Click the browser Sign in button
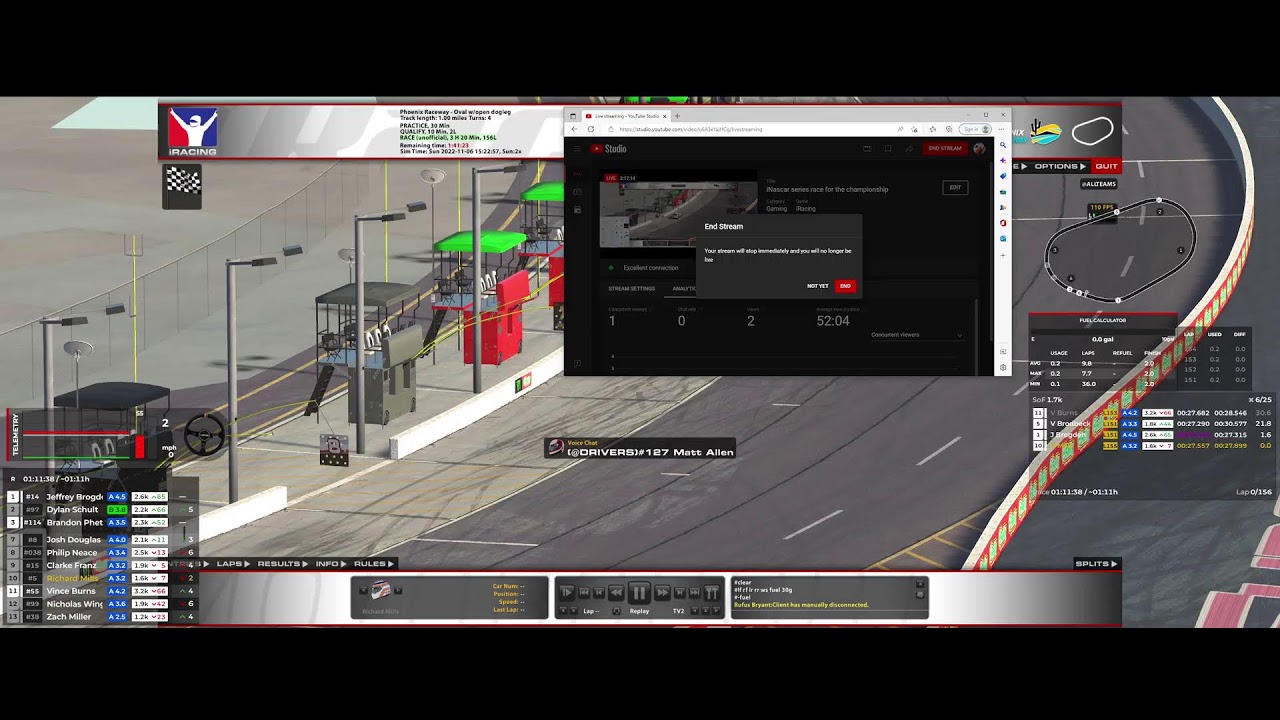The height and width of the screenshot is (720, 1280). [x=975, y=129]
